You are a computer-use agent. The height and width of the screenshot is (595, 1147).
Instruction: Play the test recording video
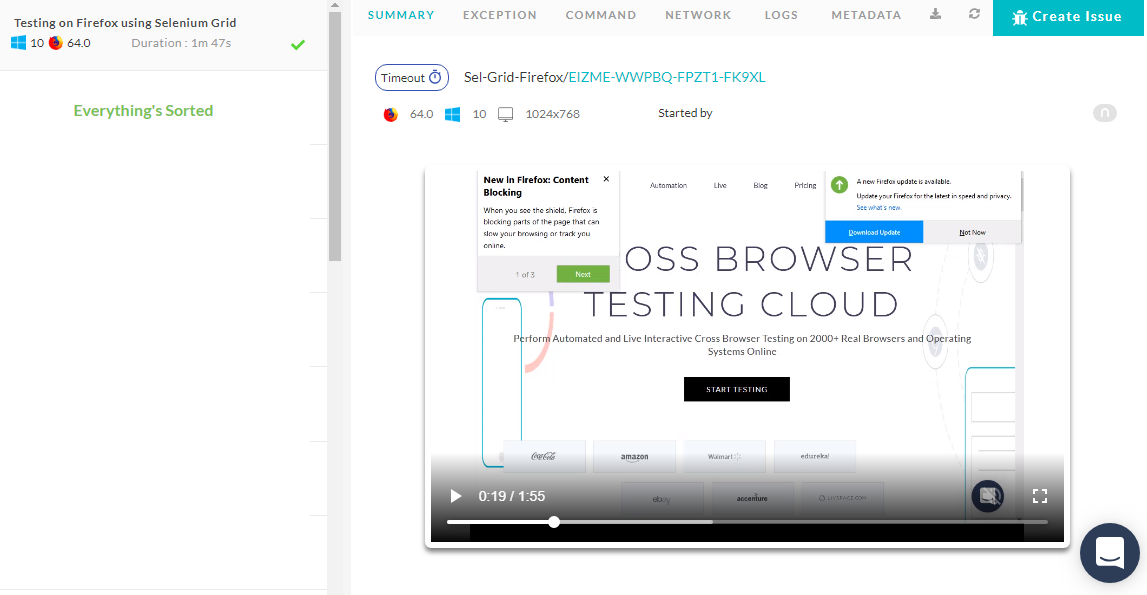coord(456,496)
